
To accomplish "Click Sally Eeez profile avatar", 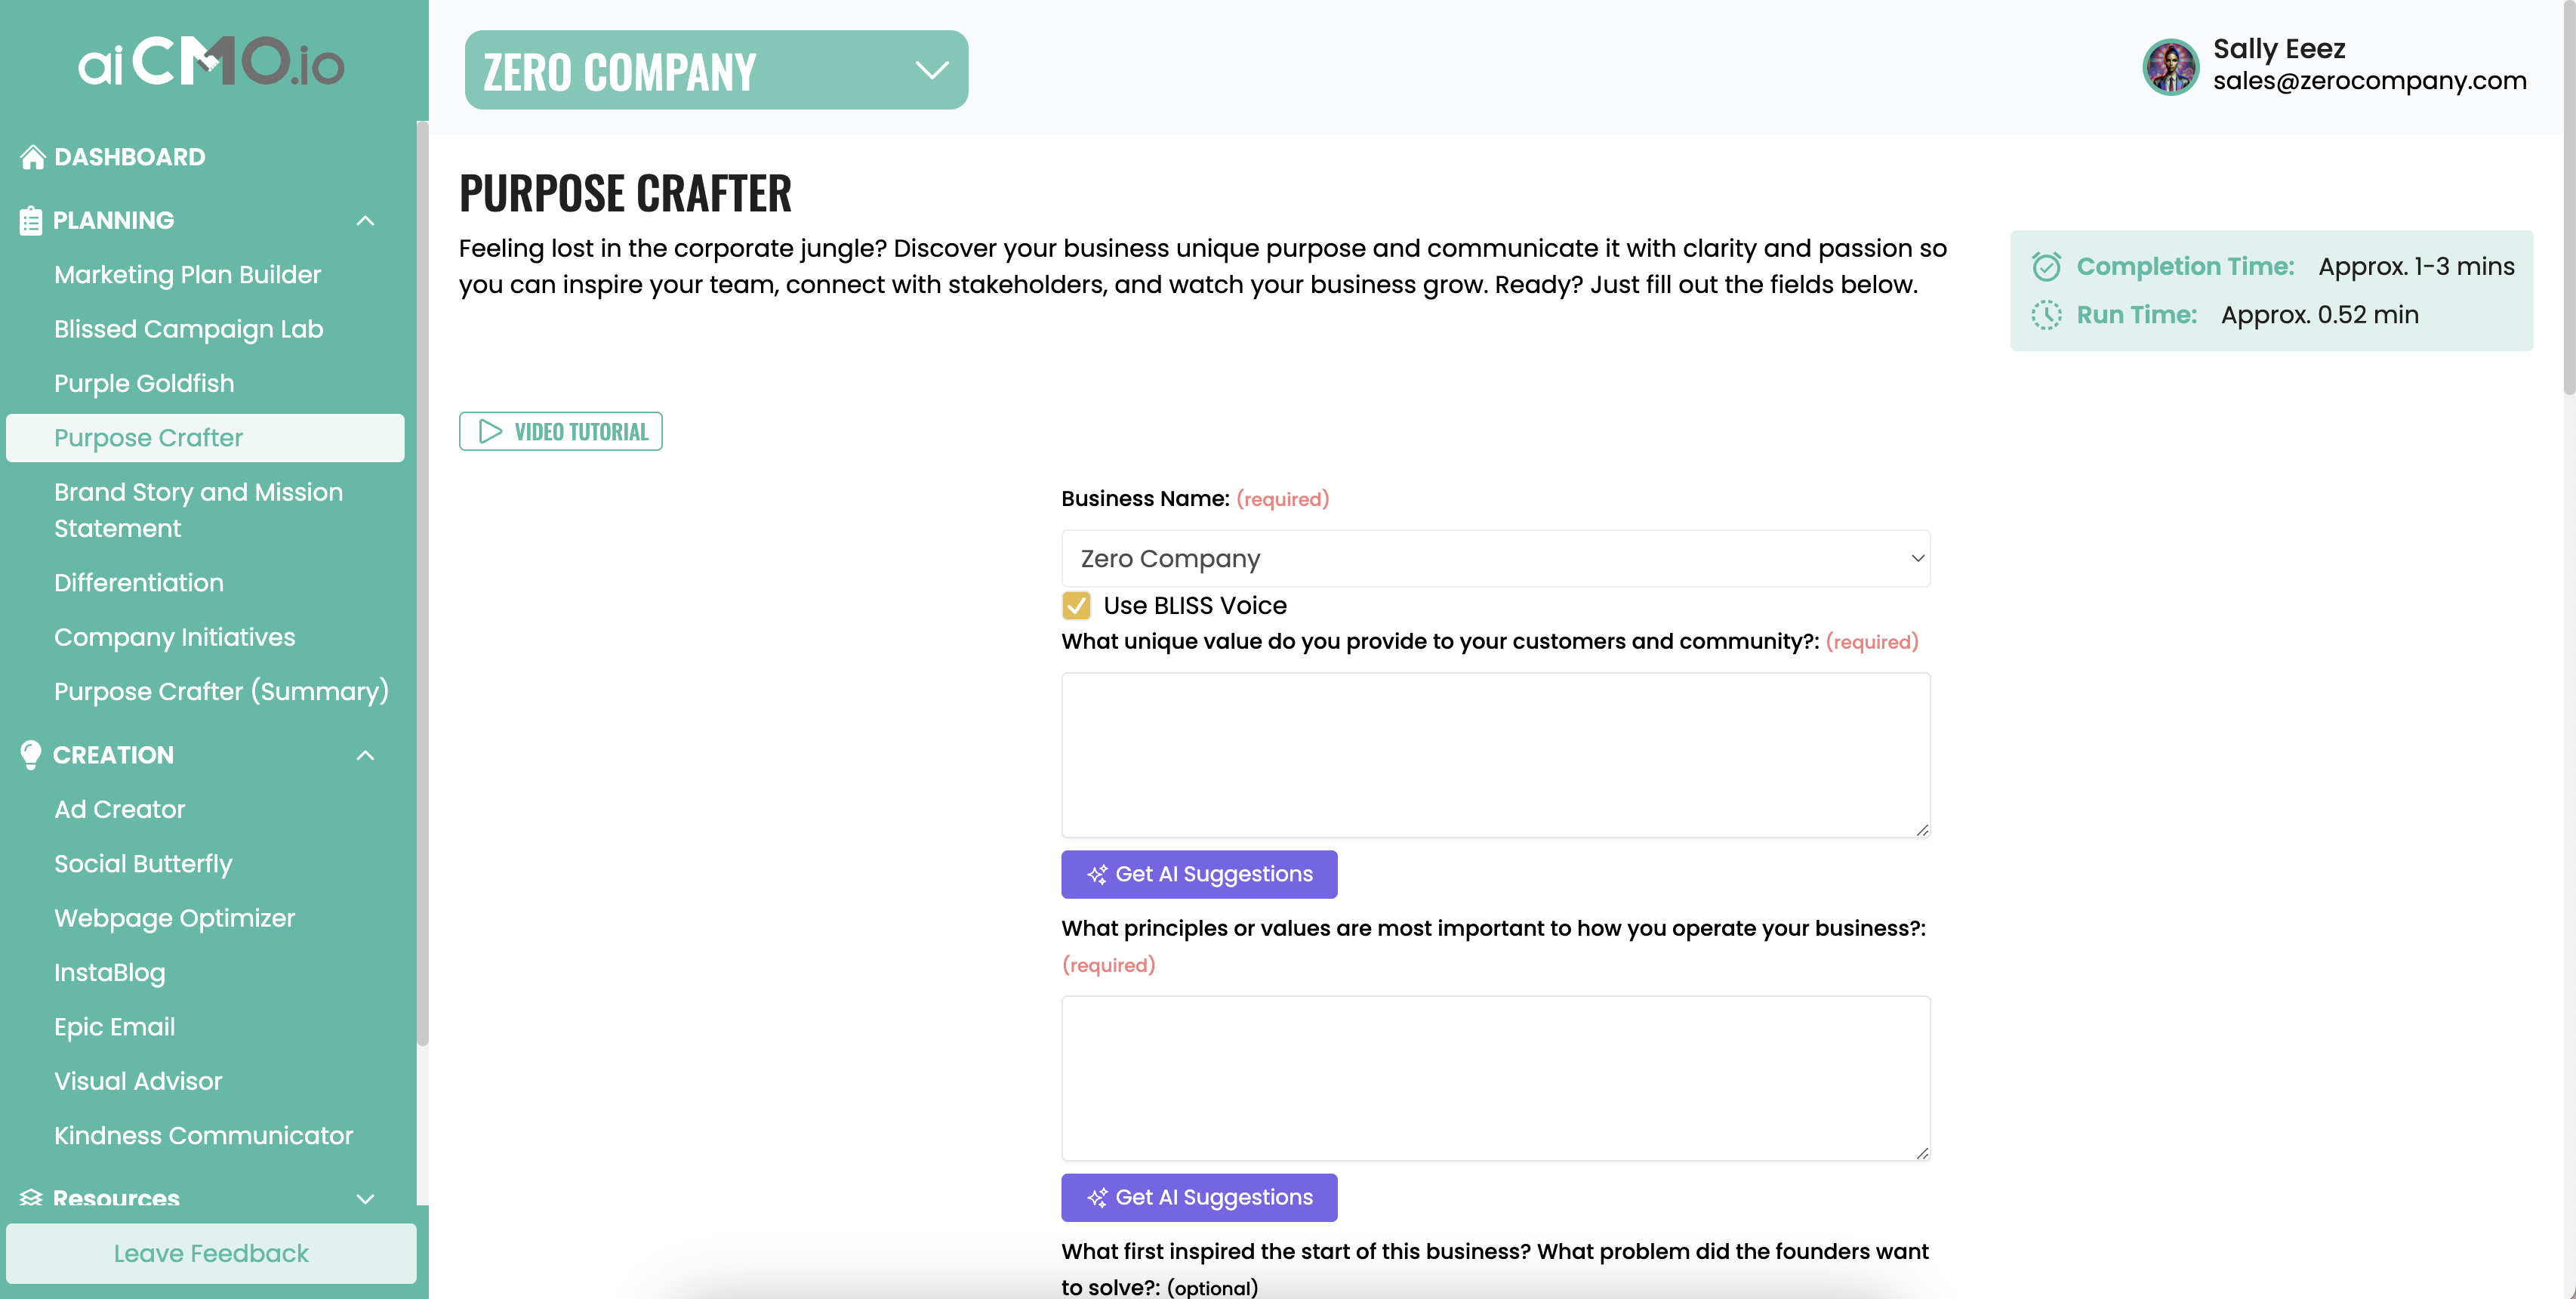I will click(2169, 66).
